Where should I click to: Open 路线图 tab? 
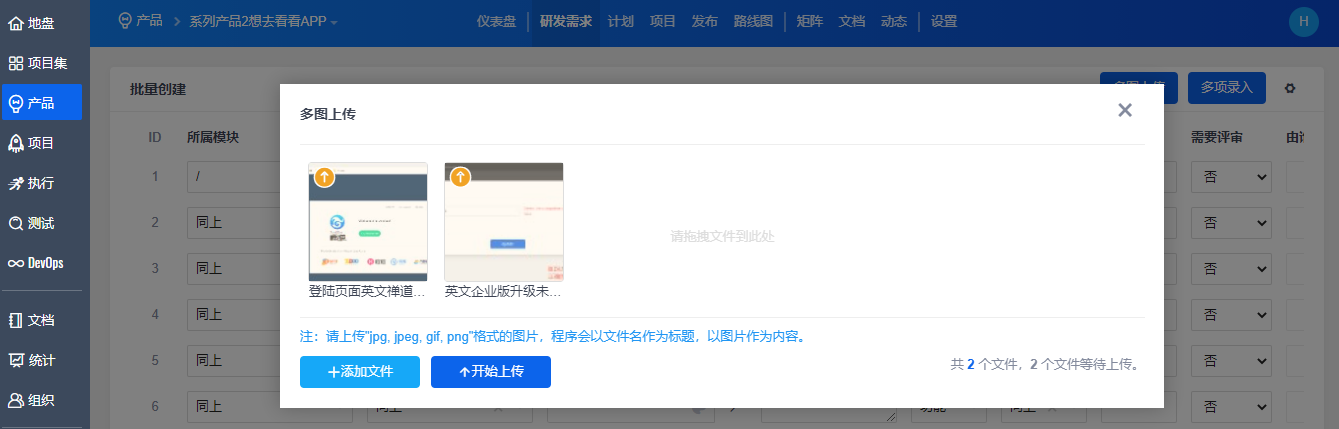(x=753, y=21)
